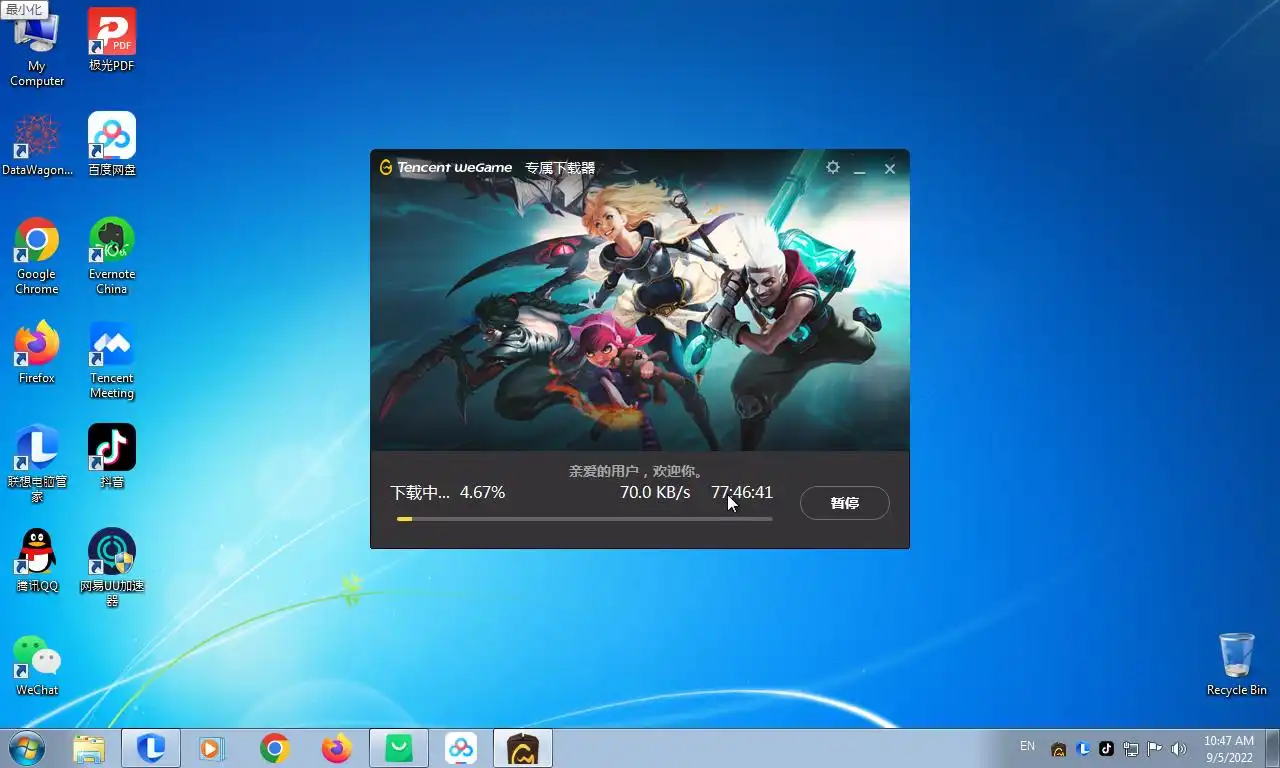Open Action Center flag tray icon

pos(1154,748)
